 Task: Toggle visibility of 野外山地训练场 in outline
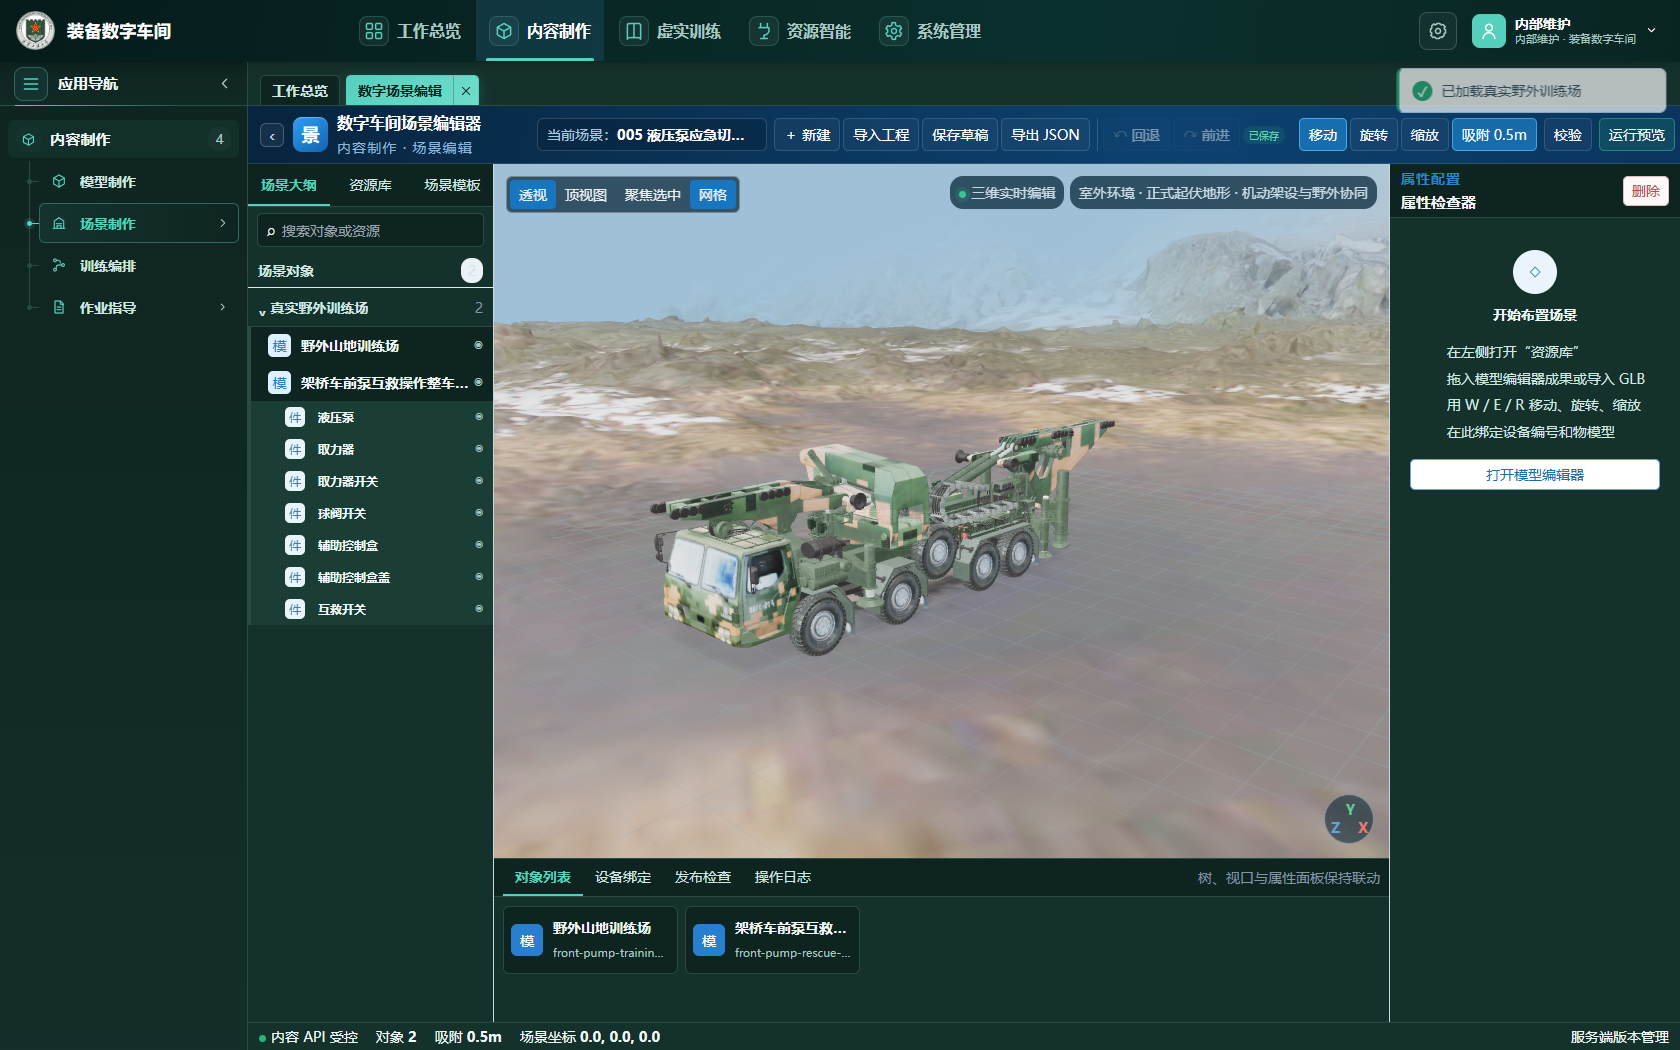478,345
